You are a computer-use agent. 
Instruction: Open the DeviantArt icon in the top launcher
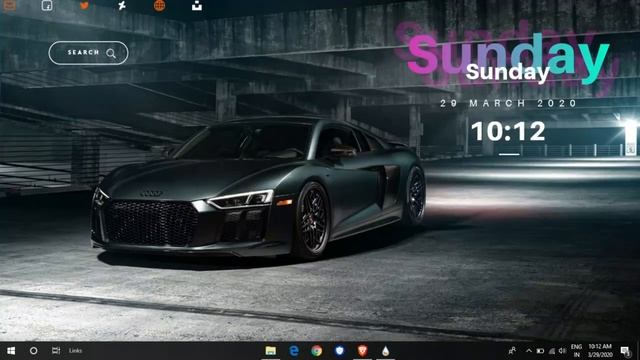(122, 5)
